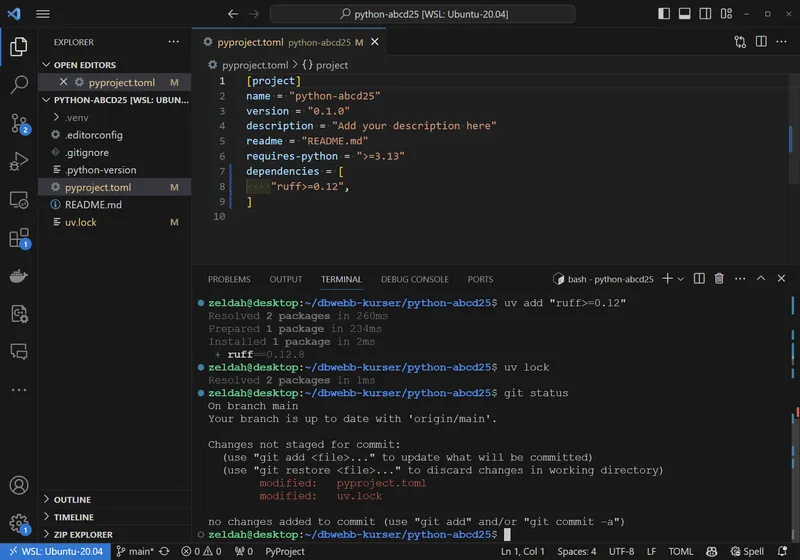Click Ln 1, Col 1 status
800x560 pixels.
coord(522,551)
